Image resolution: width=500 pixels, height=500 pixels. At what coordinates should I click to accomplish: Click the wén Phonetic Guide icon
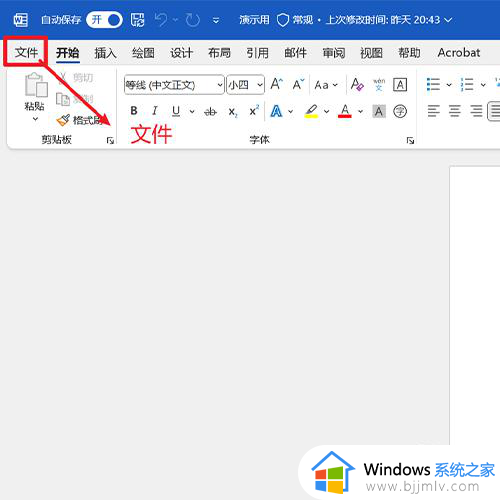pos(379,84)
